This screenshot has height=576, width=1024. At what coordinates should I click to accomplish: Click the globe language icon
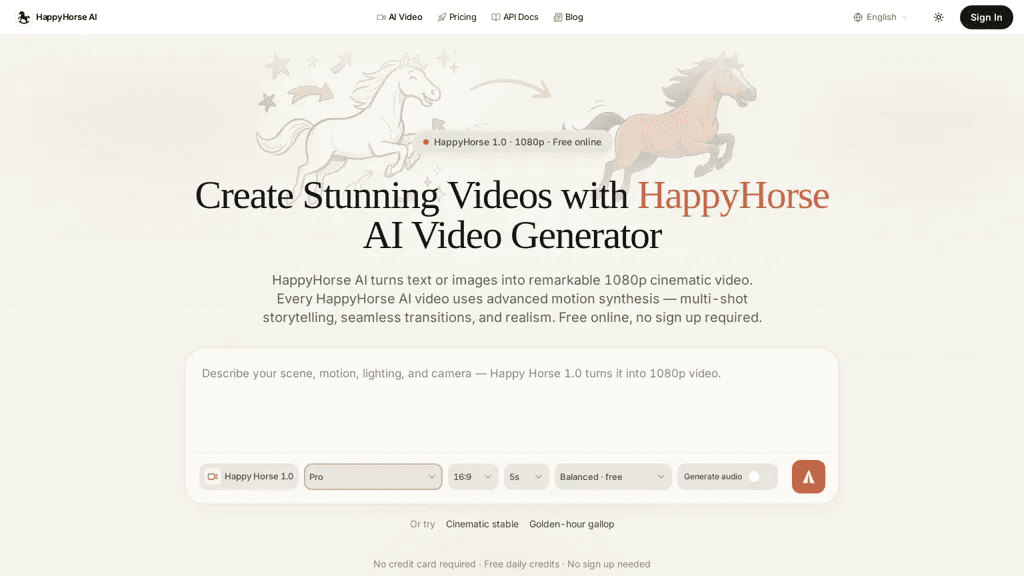858,18
